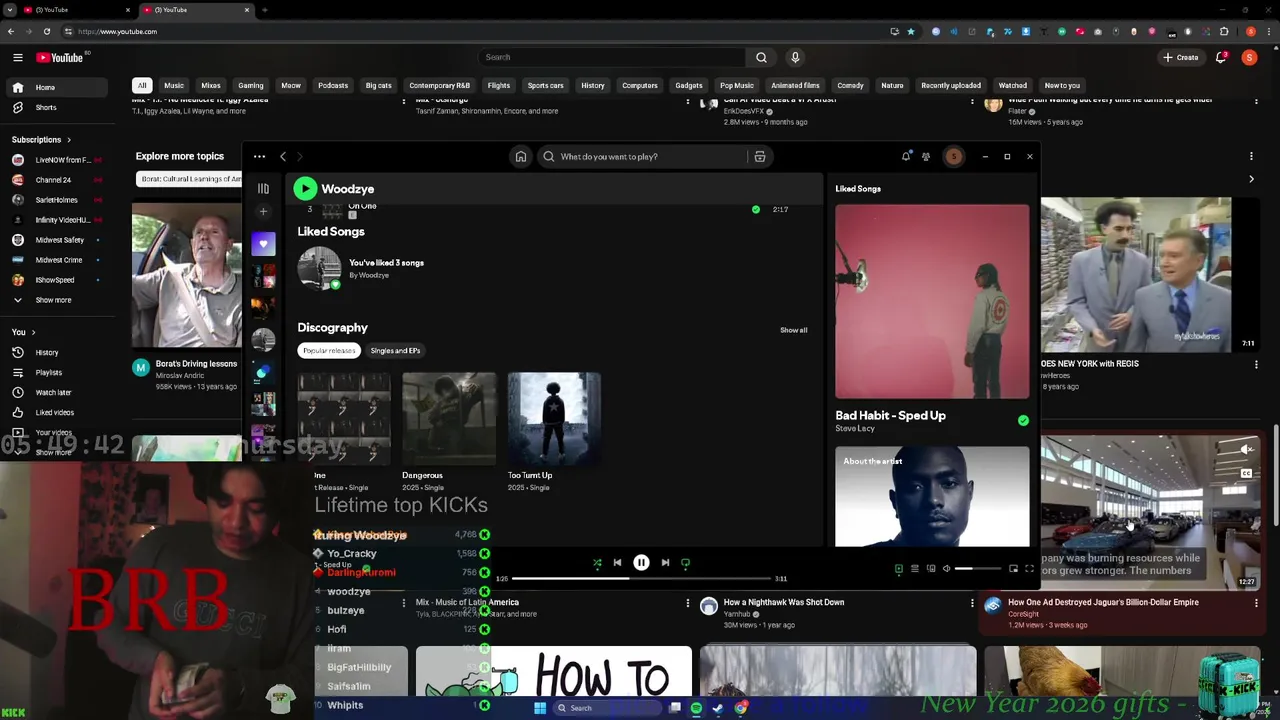The width and height of the screenshot is (1280, 720).
Task: Open YouTube hamburger guide menu
Action: point(17,58)
